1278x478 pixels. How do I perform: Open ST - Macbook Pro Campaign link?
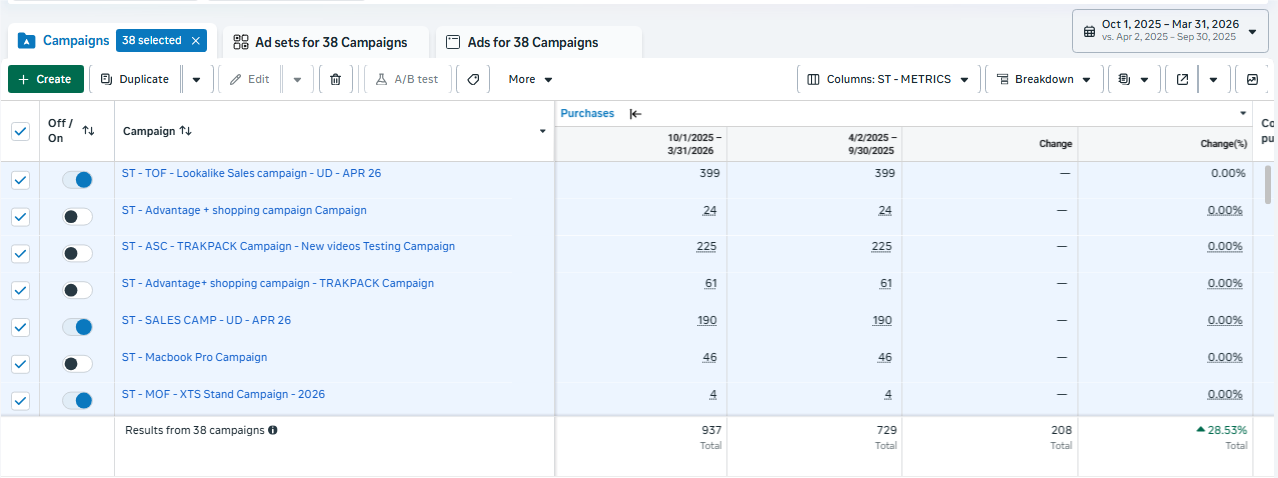pyautogui.click(x=194, y=357)
